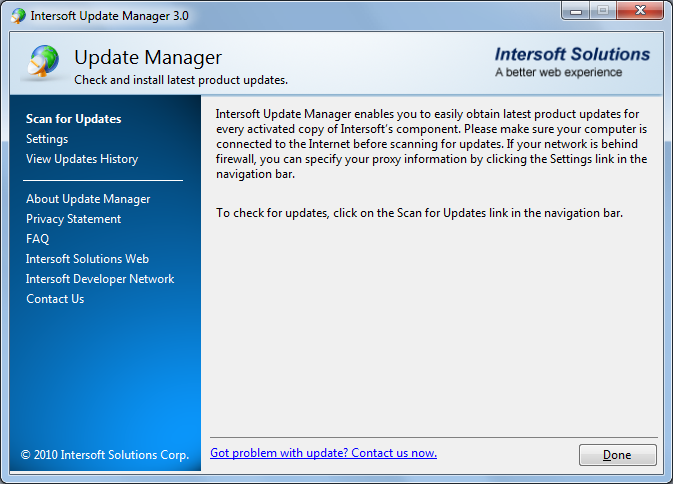Click the disabled maximize window button
This screenshot has width=673, height=484.
[603, 13]
